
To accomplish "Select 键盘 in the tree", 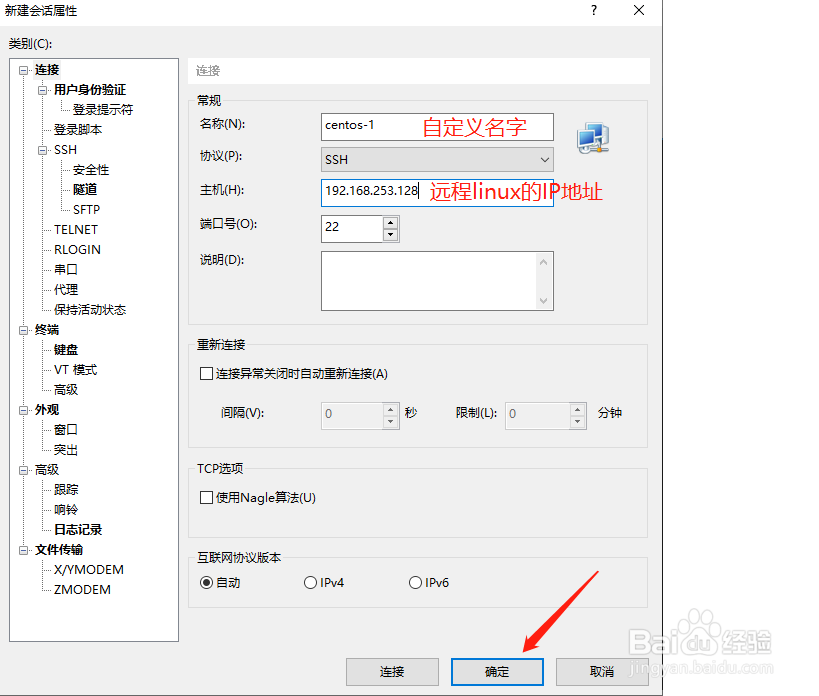I will pos(66,349).
